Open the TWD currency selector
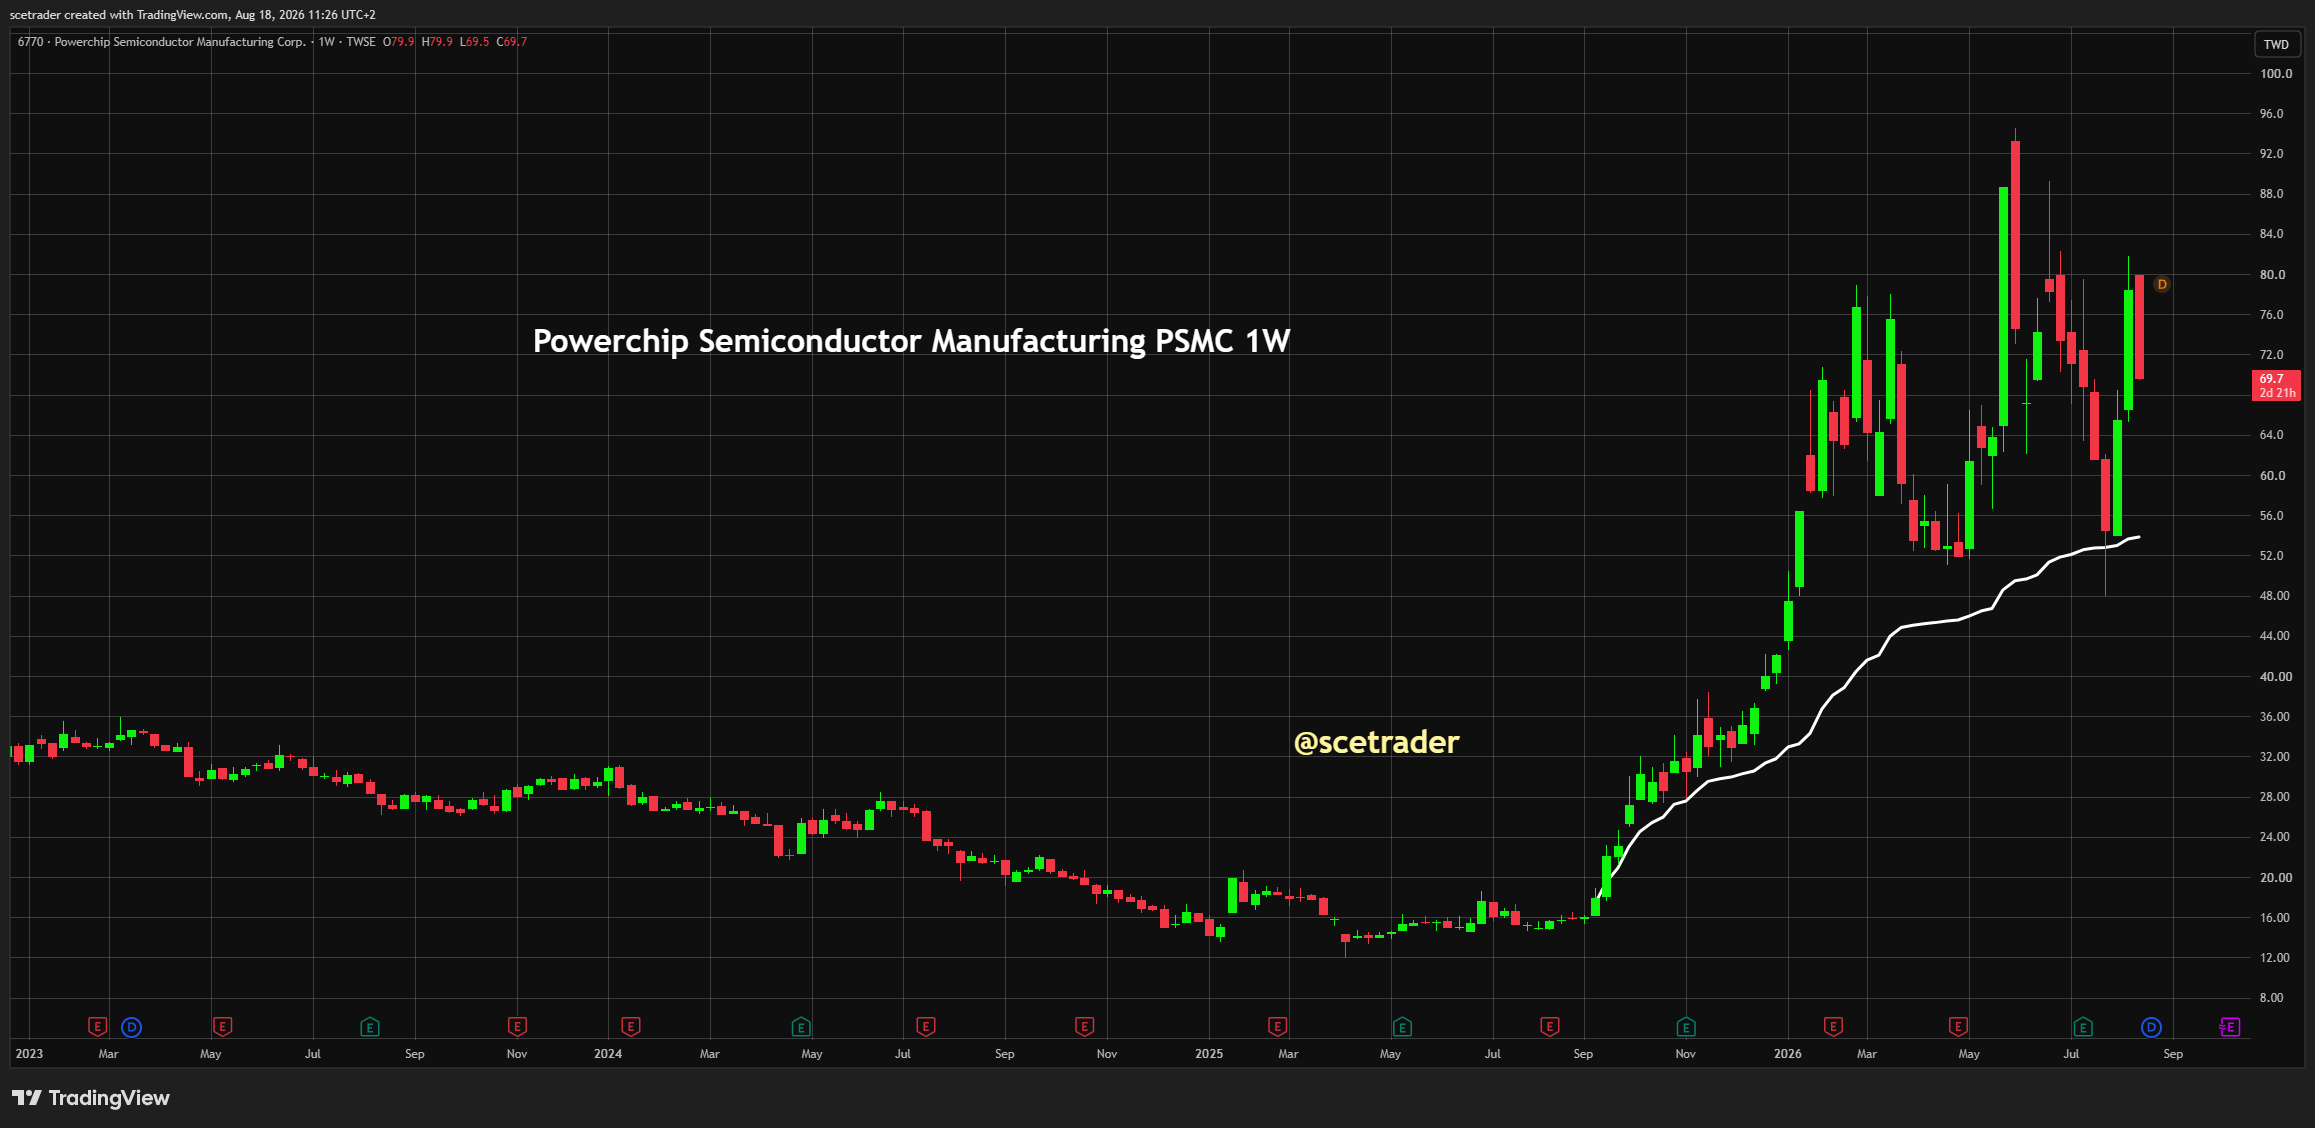2315x1128 pixels. click(x=2277, y=44)
